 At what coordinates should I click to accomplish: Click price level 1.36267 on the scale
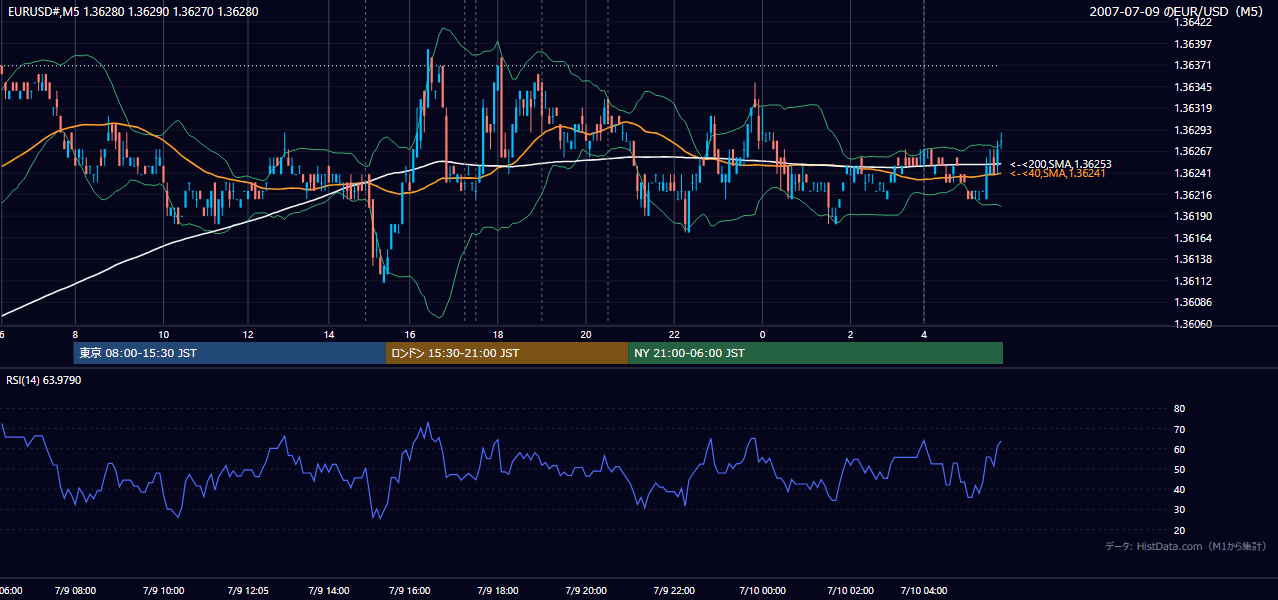(1194, 151)
